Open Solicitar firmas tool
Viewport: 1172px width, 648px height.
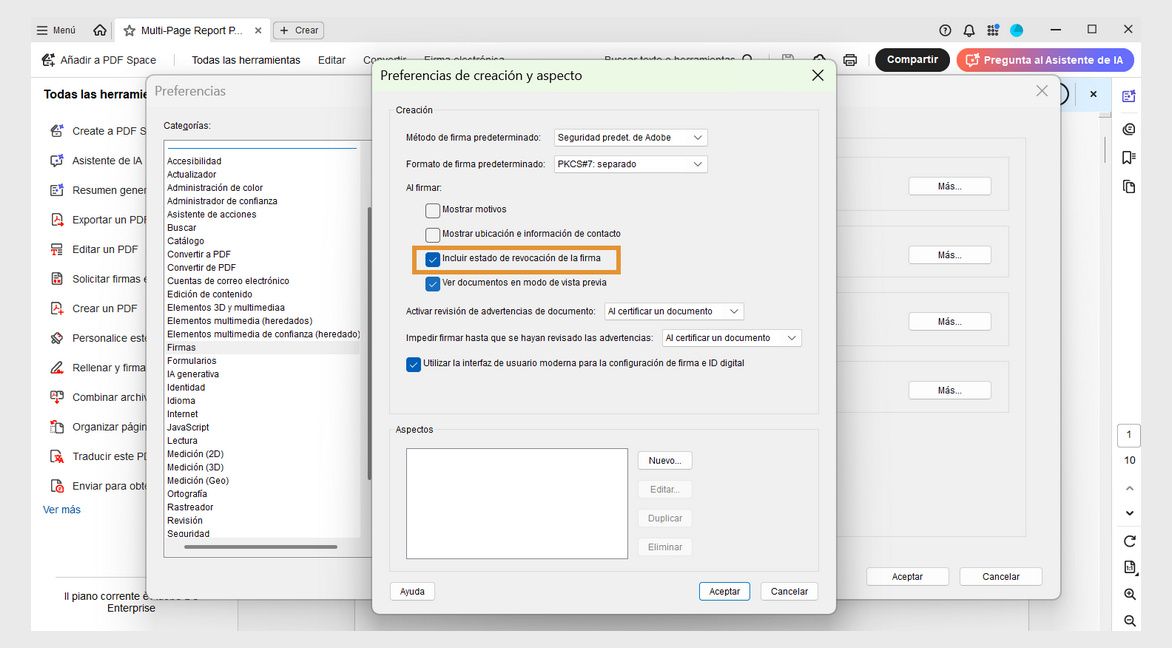(98, 279)
